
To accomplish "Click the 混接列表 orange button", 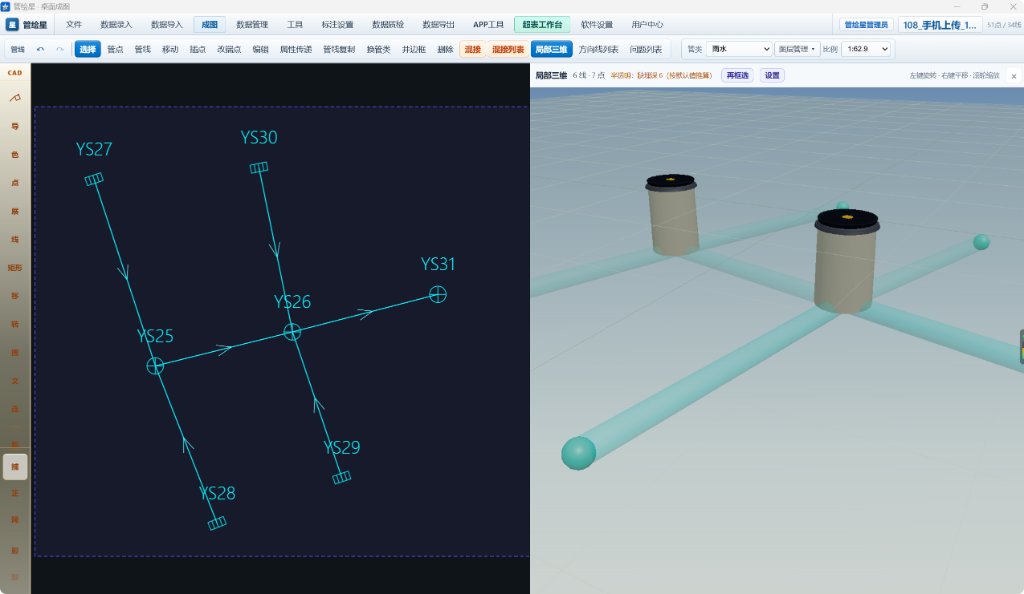I will (508, 49).
